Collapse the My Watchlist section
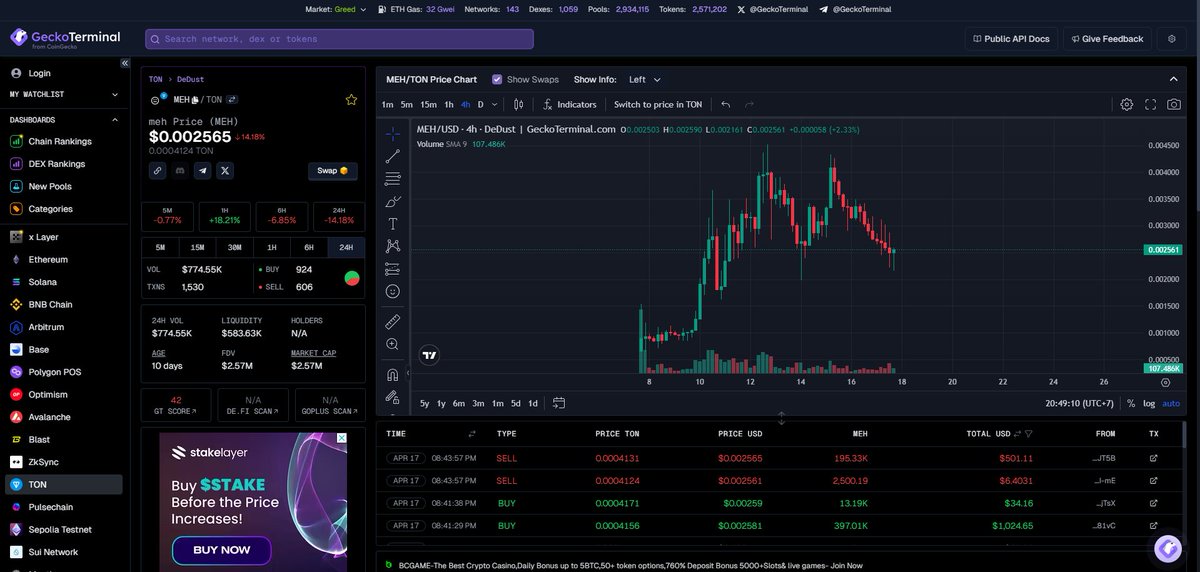Screen dimensions: 1200x572 [x=116, y=95]
